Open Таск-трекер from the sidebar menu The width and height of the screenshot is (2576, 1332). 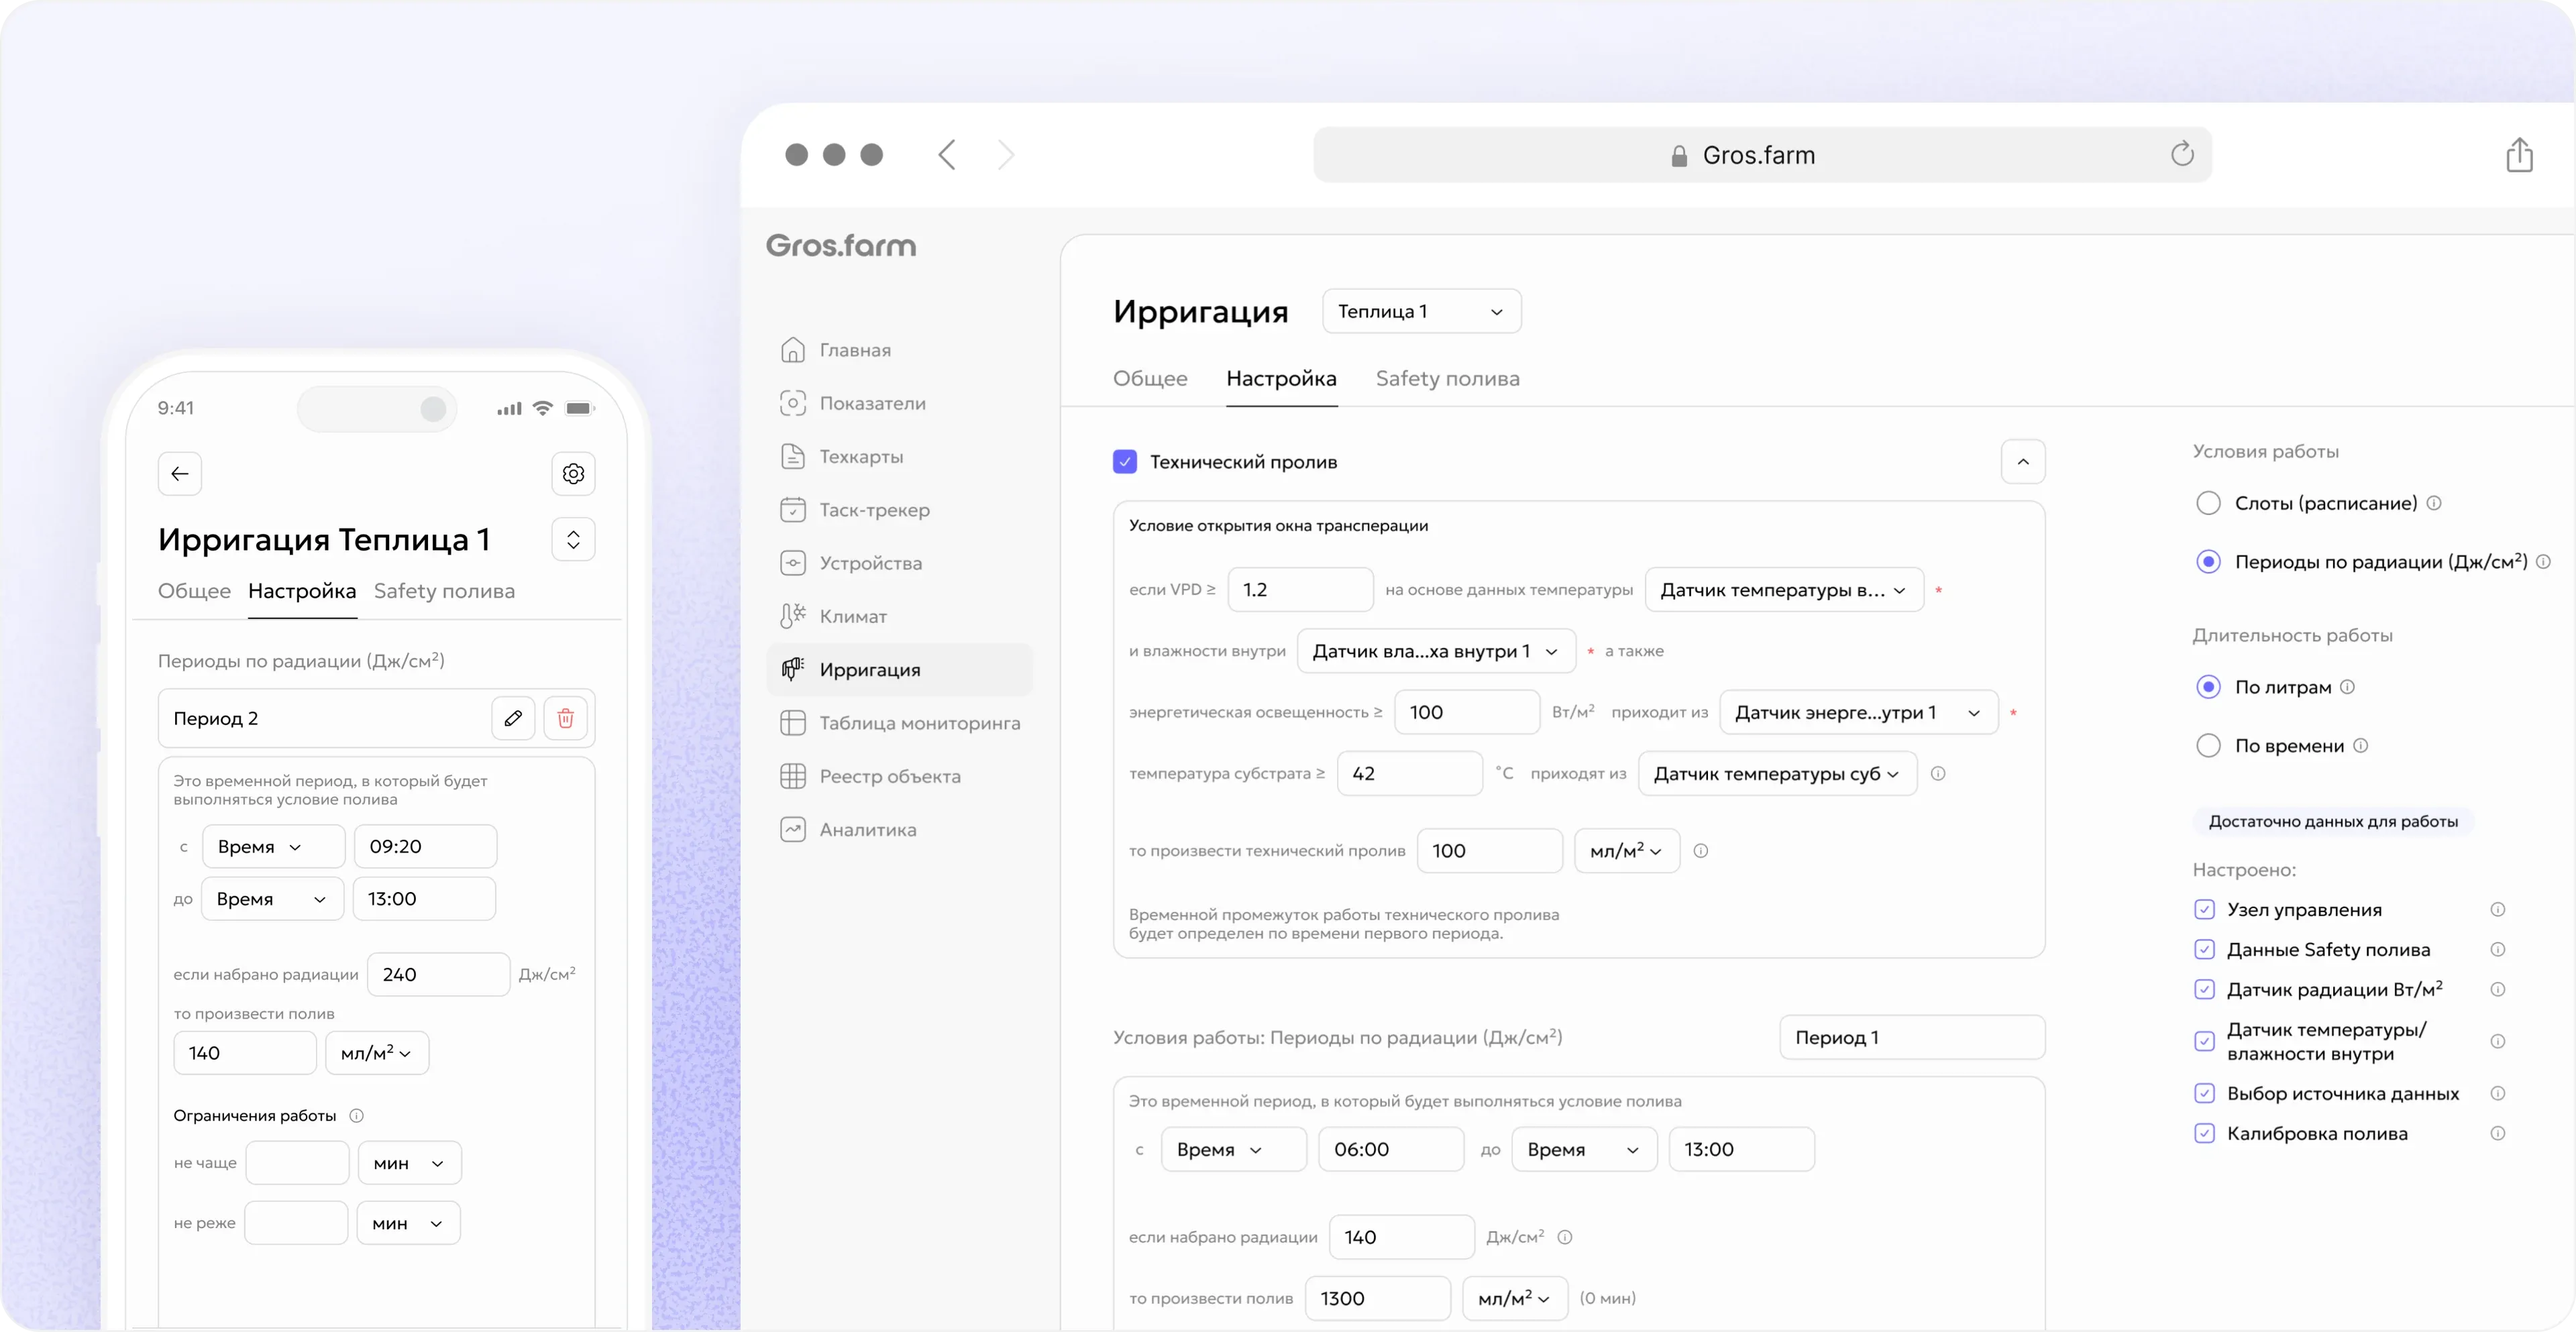(899, 510)
